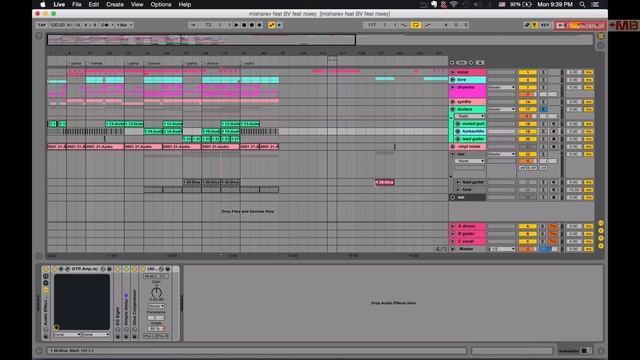Toggle the MIDI arrangement overdub plus button
This screenshot has height=360, width=640.
[x=260, y=25]
